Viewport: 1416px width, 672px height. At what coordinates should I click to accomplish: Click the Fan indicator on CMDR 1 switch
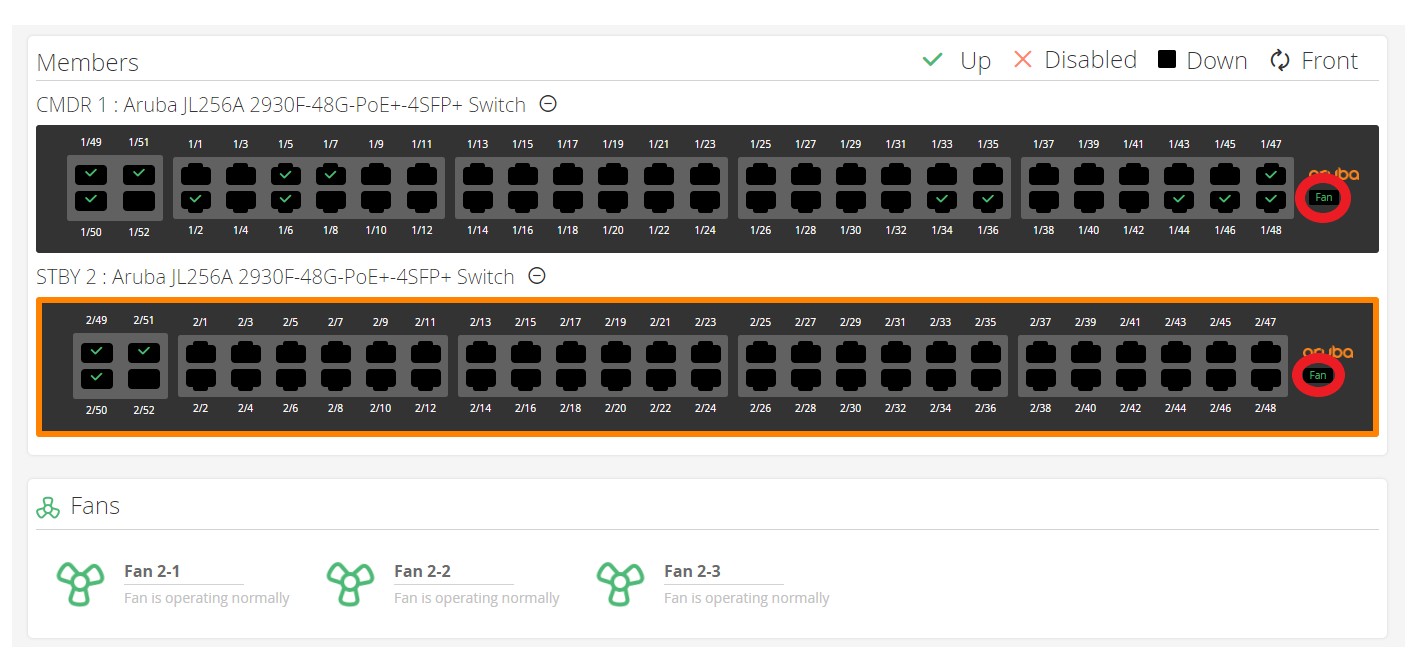[x=1323, y=198]
